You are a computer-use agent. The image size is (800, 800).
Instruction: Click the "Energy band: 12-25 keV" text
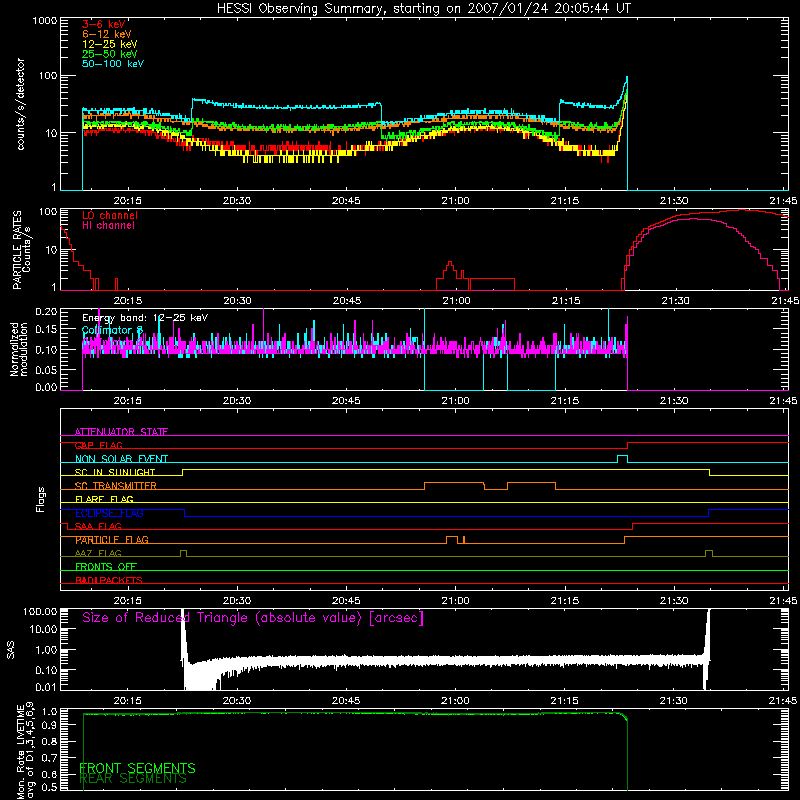point(145,318)
